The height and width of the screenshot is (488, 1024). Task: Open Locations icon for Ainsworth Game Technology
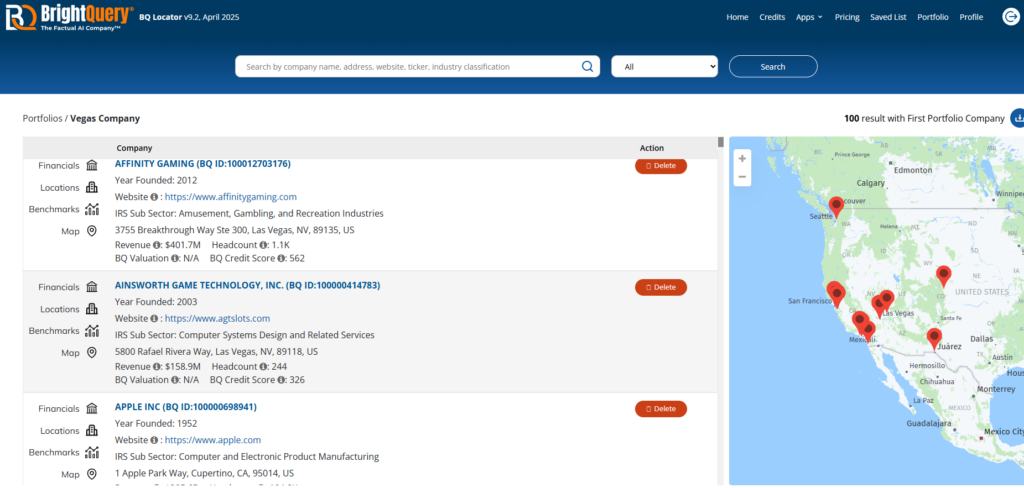point(92,309)
